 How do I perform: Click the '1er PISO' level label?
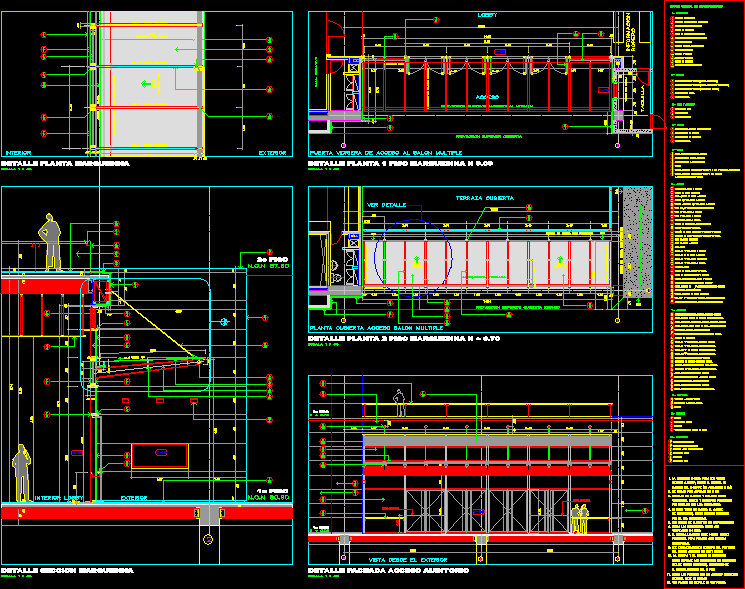click(x=273, y=491)
